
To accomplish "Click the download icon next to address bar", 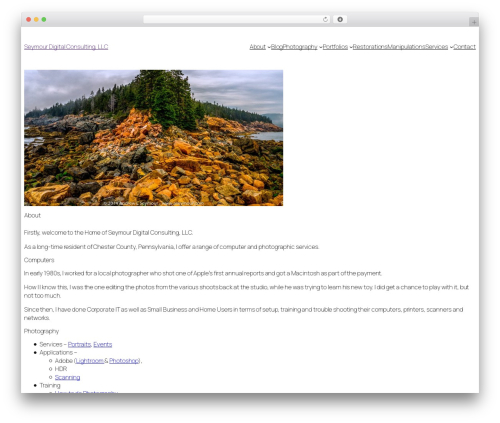I will click(x=340, y=19).
